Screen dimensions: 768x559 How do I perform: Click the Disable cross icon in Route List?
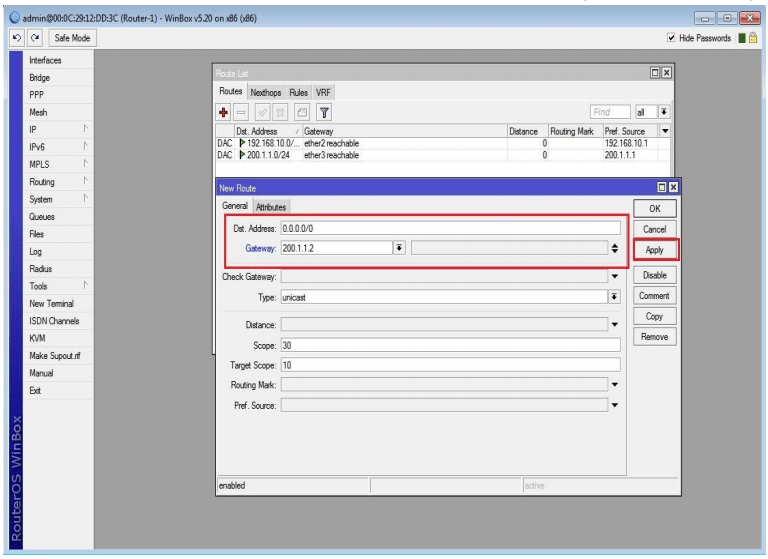click(x=280, y=113)
